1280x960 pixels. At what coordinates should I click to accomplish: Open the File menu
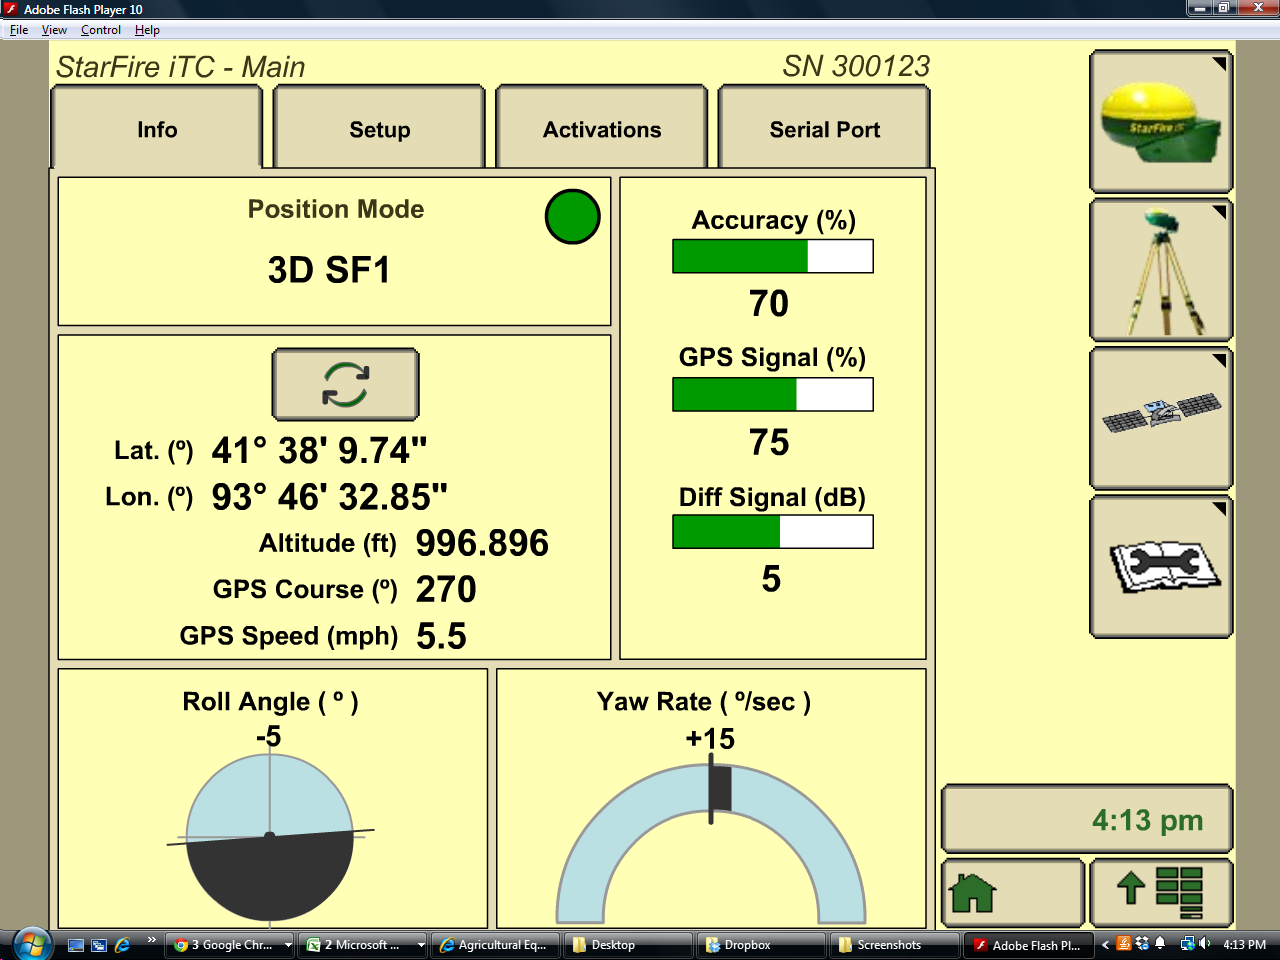coord(19,30)
